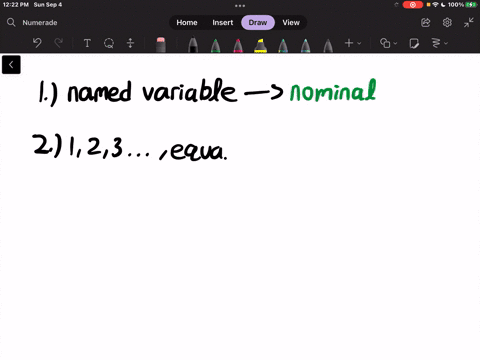Undo the last ink stroke
Screen dimensions: 480x360
coord(37,43)
